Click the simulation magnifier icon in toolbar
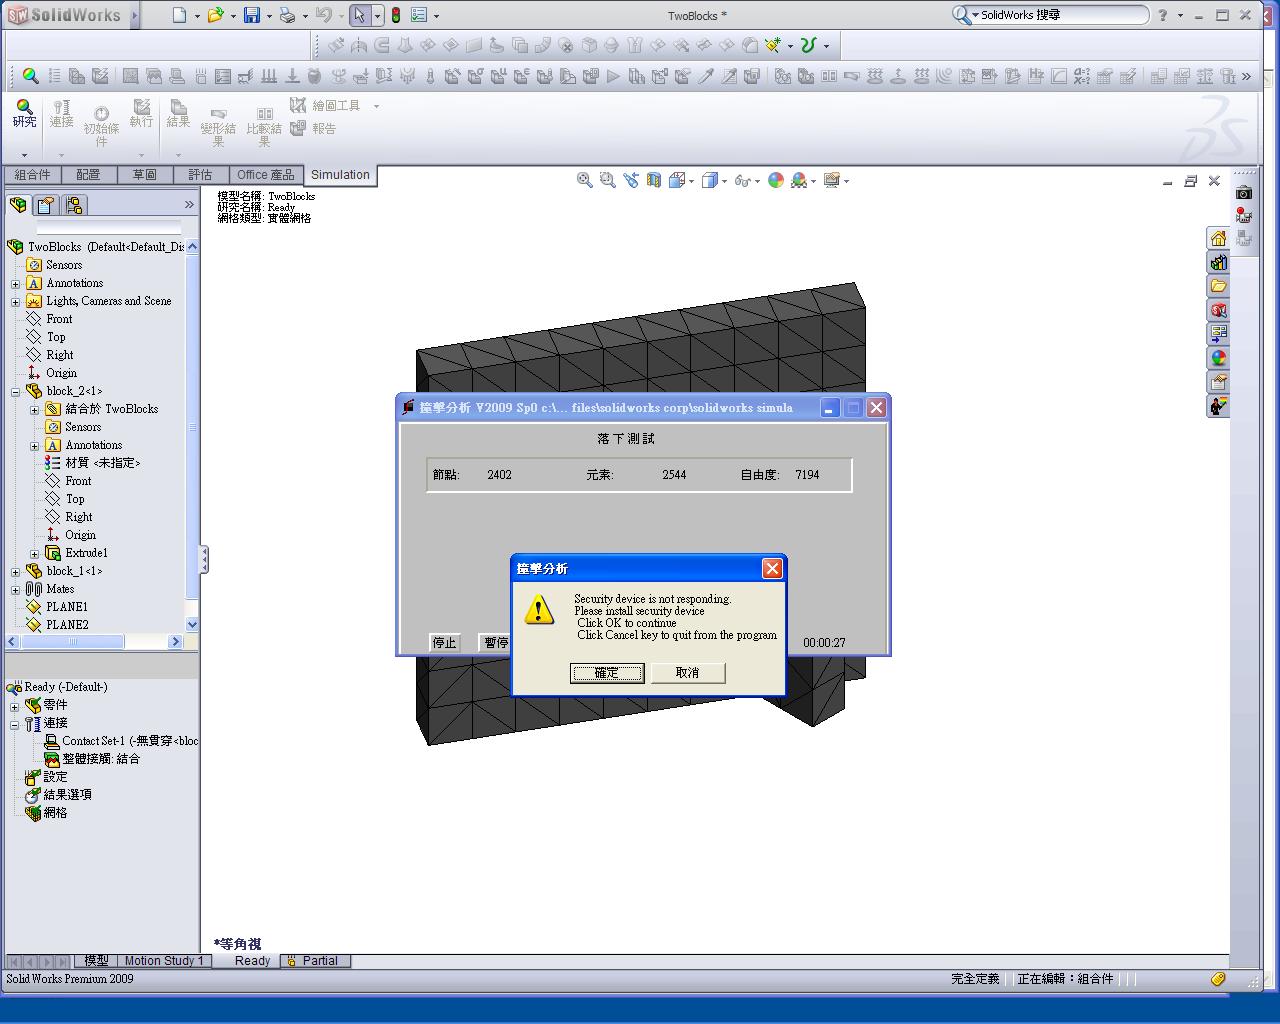 [x=31, y=76]
